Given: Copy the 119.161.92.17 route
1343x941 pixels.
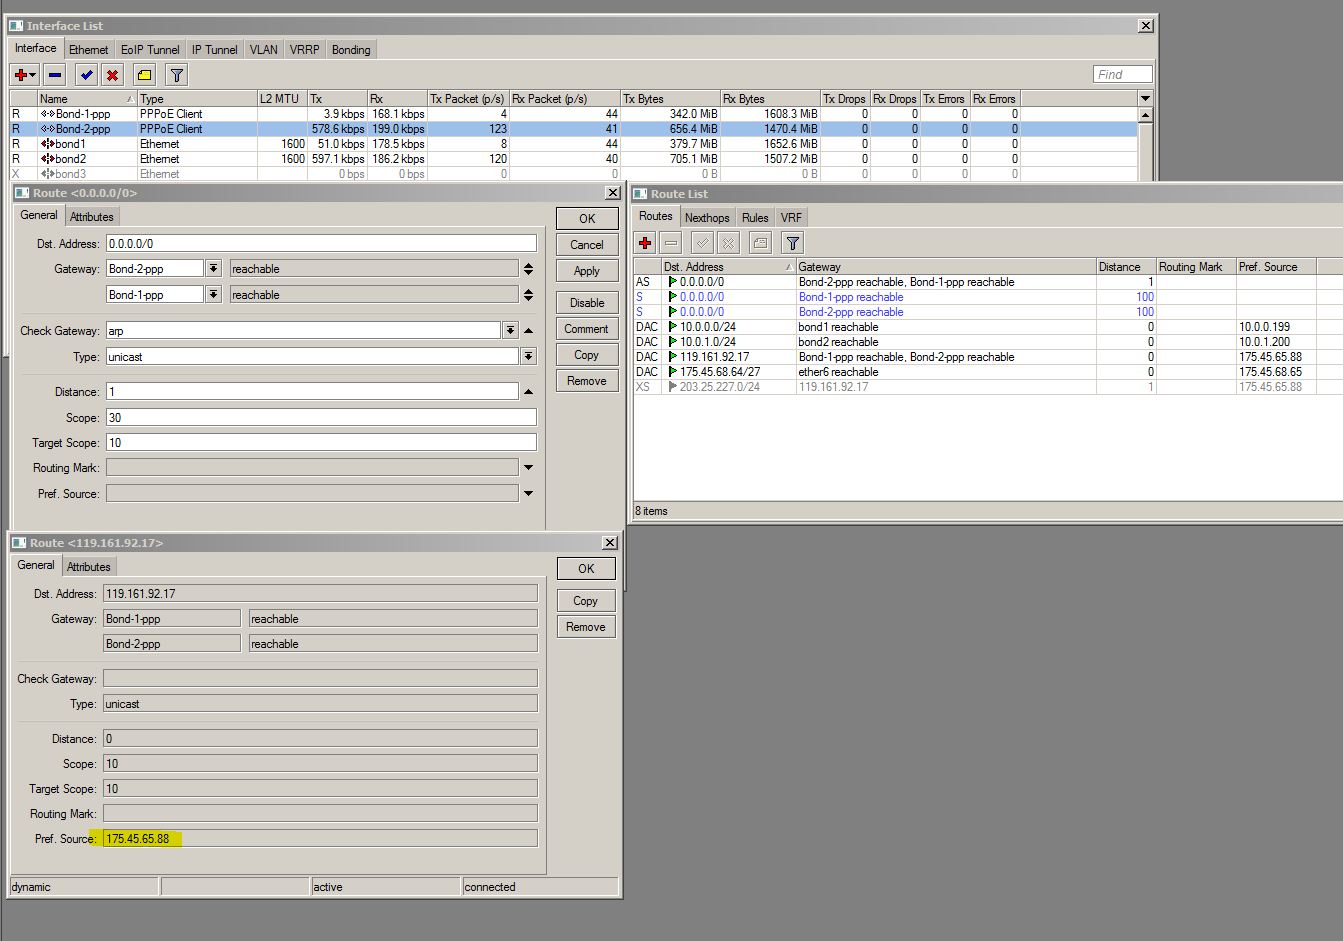Looking at the screenshot, I should (x=585, y=601).
